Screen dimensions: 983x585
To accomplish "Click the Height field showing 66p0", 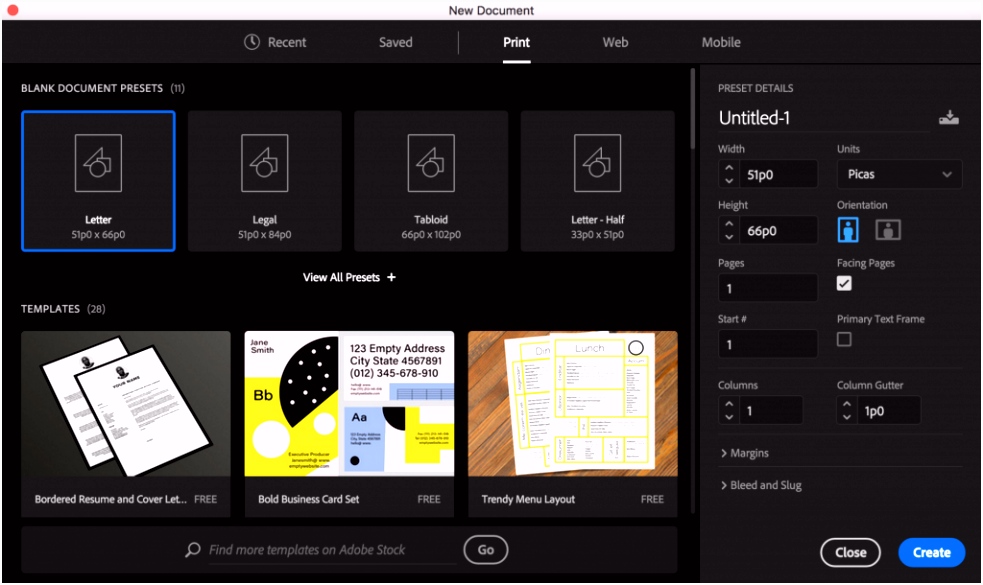I will coord(779,230).
